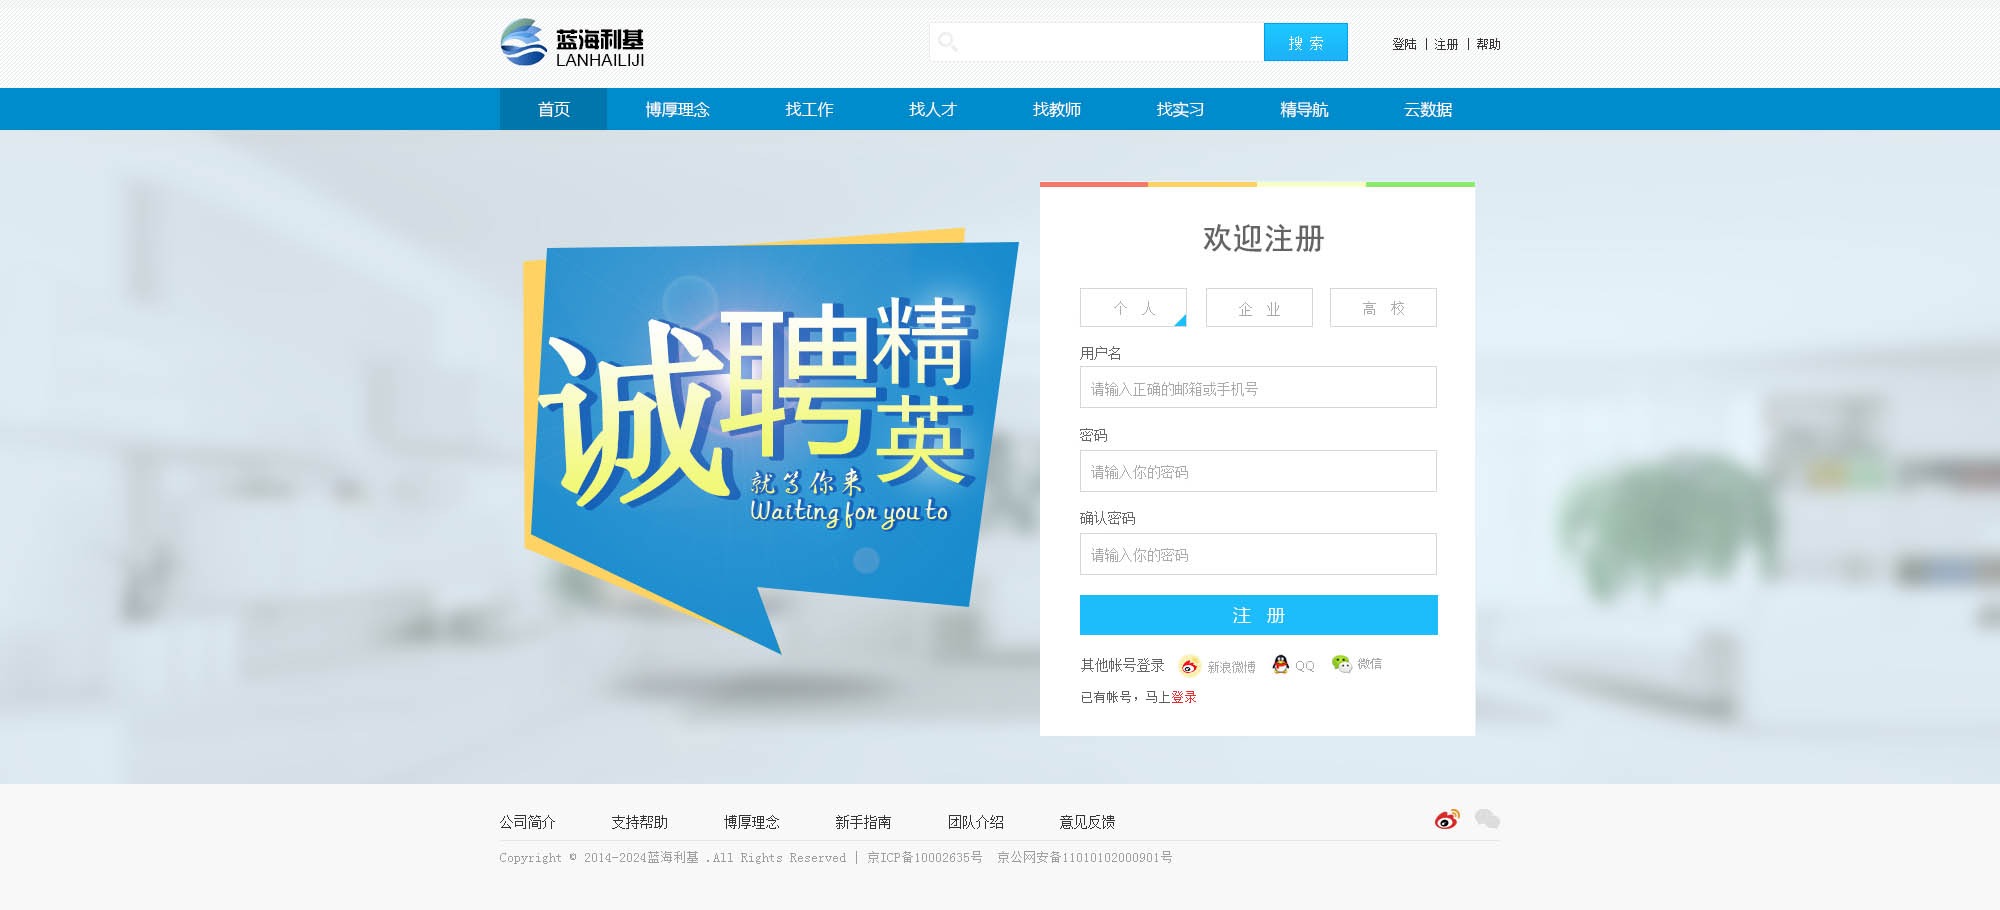Go to 找工作 in navigation
2000x910 pixels.
809,109
